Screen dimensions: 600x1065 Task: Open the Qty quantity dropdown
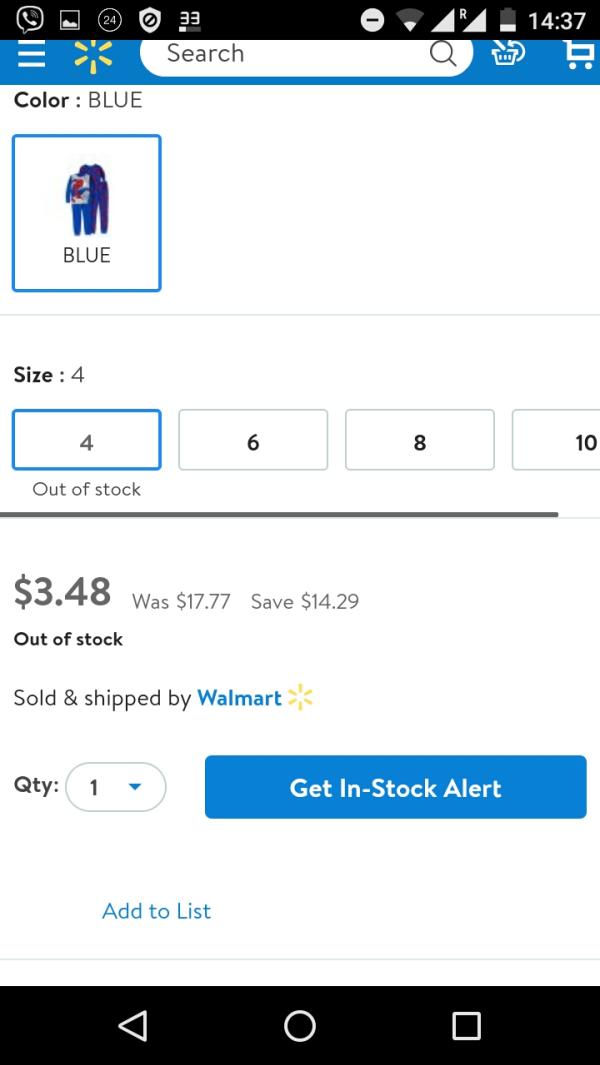coord(115,787)
